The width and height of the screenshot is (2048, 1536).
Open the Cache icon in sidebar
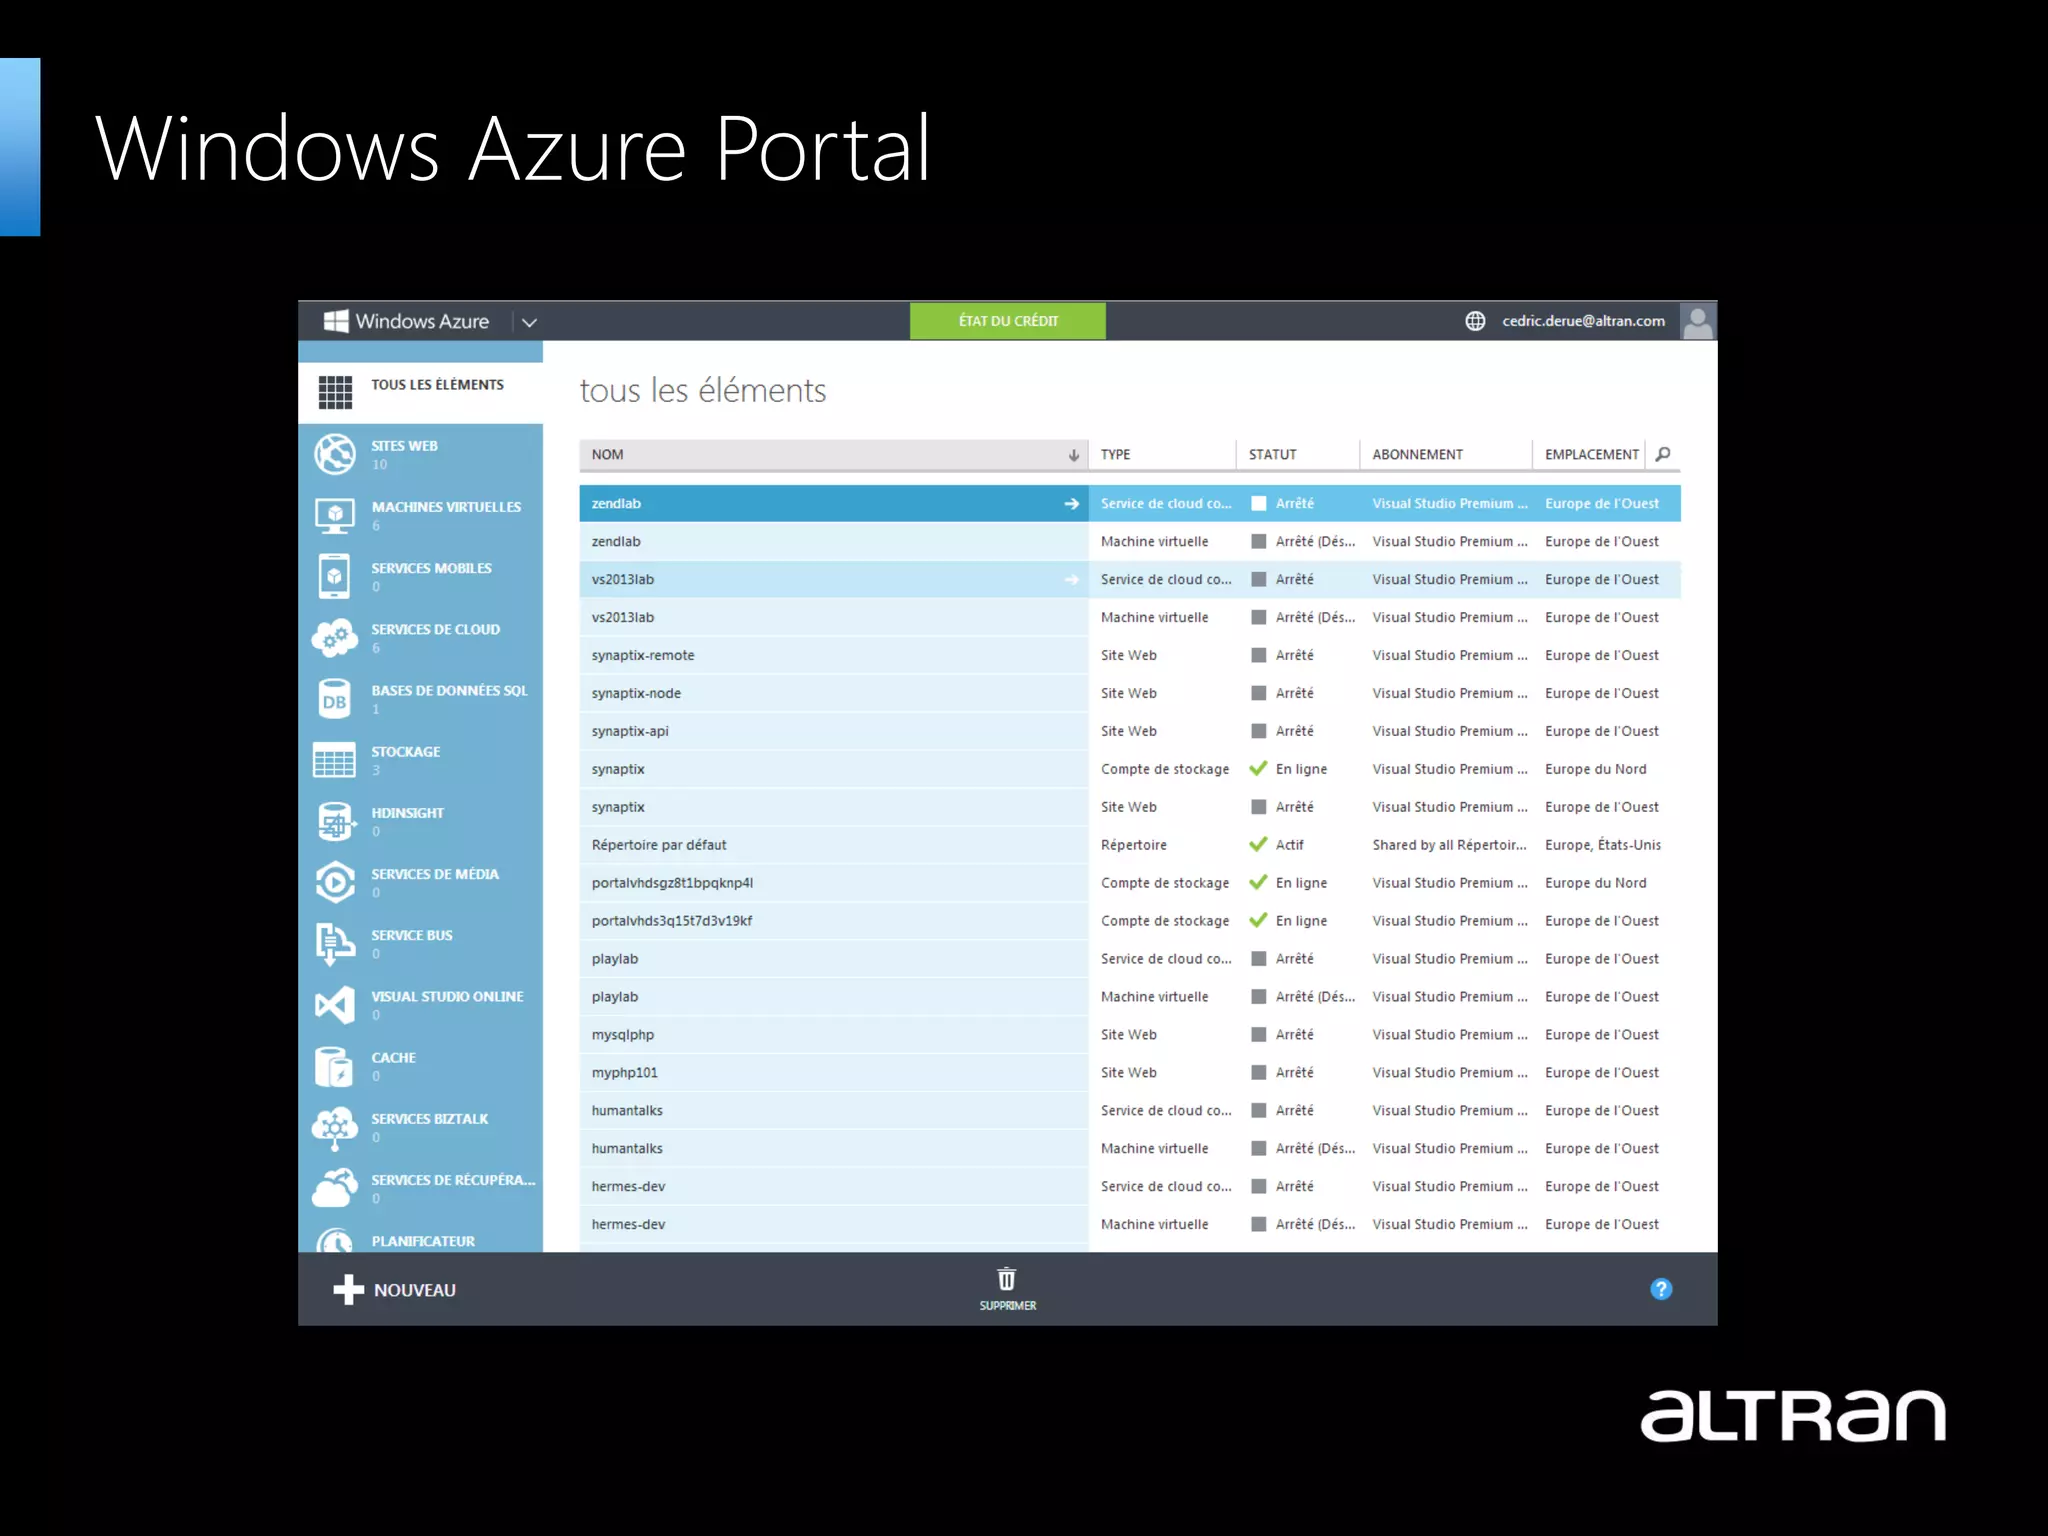[334, 1066]
